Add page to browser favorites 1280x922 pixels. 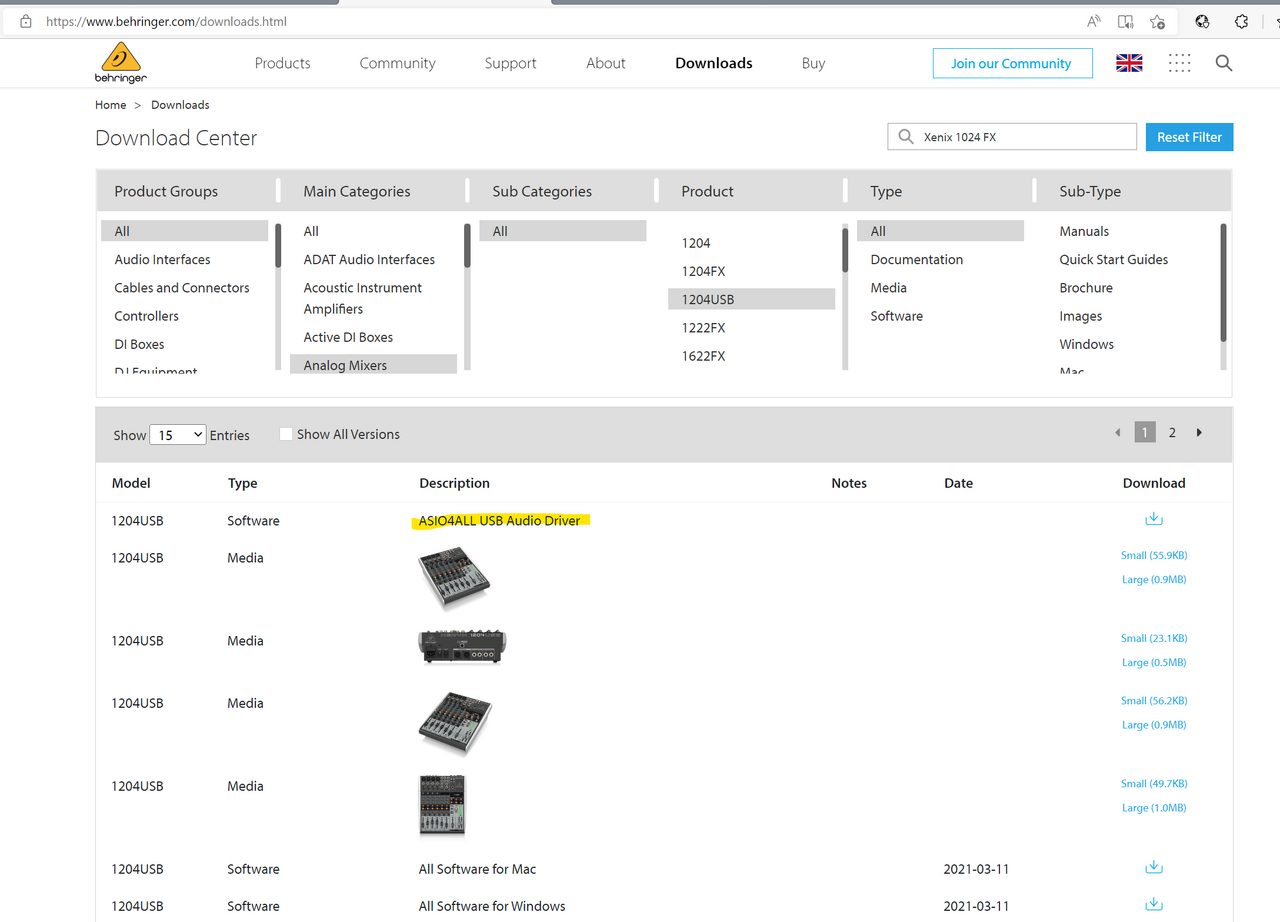(x=1157, y=21)
